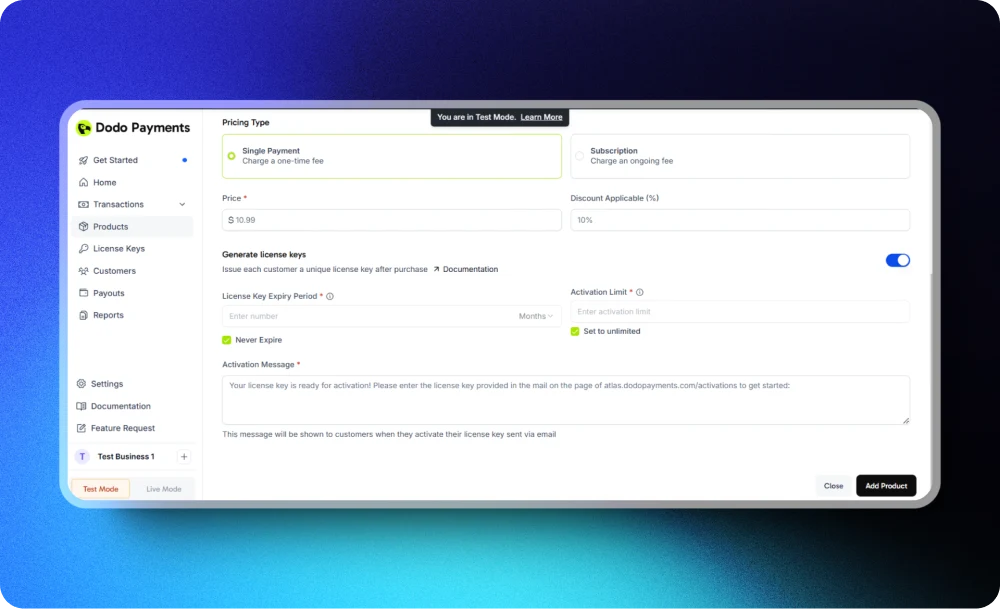Check the Never Expire checkbox
Viewport: 1000px width, 609px height.
226,339
